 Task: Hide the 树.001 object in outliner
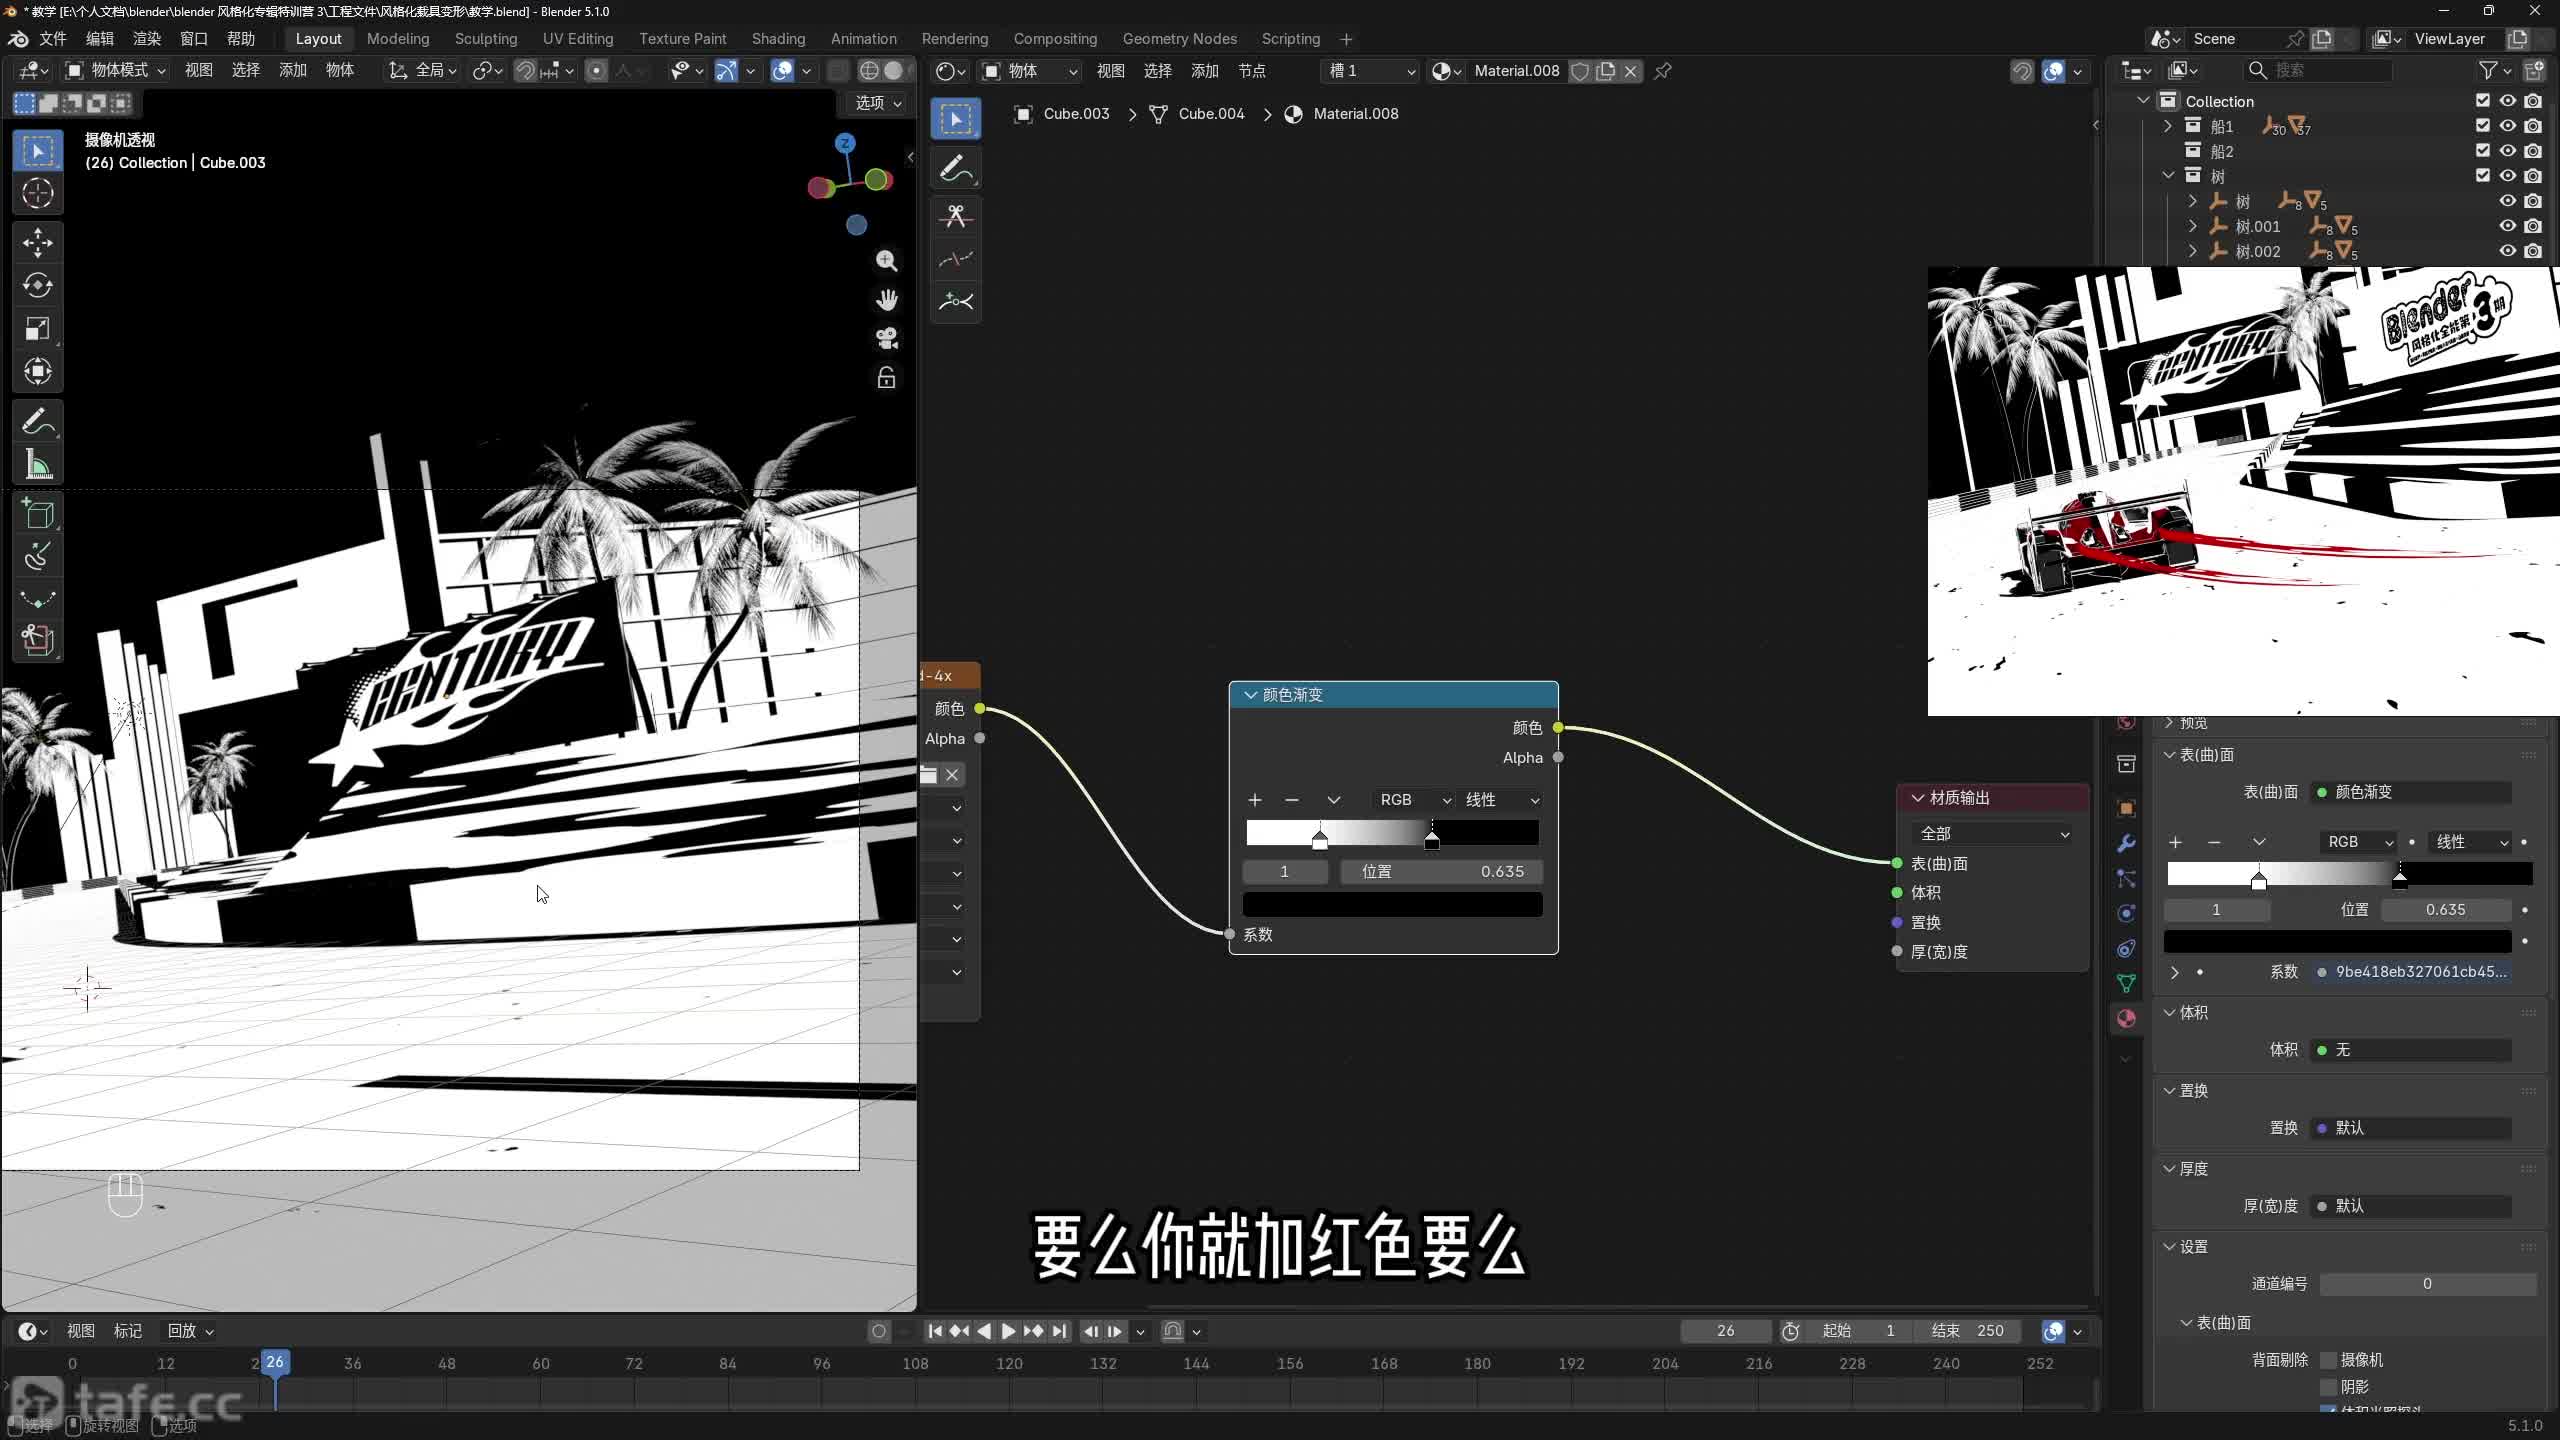pos(2507,226)
